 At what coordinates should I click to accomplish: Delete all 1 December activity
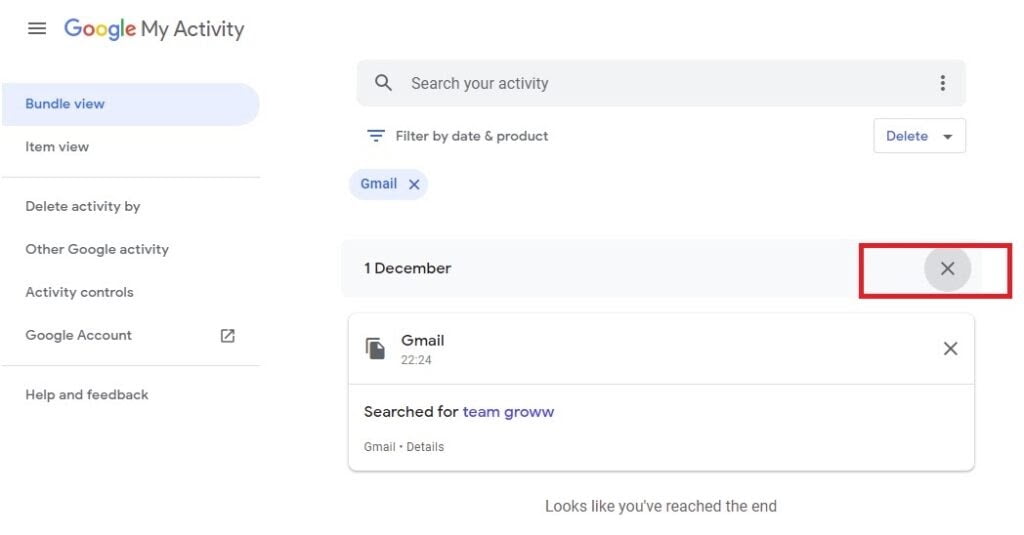pyautogui.click(x=947, y=268)
